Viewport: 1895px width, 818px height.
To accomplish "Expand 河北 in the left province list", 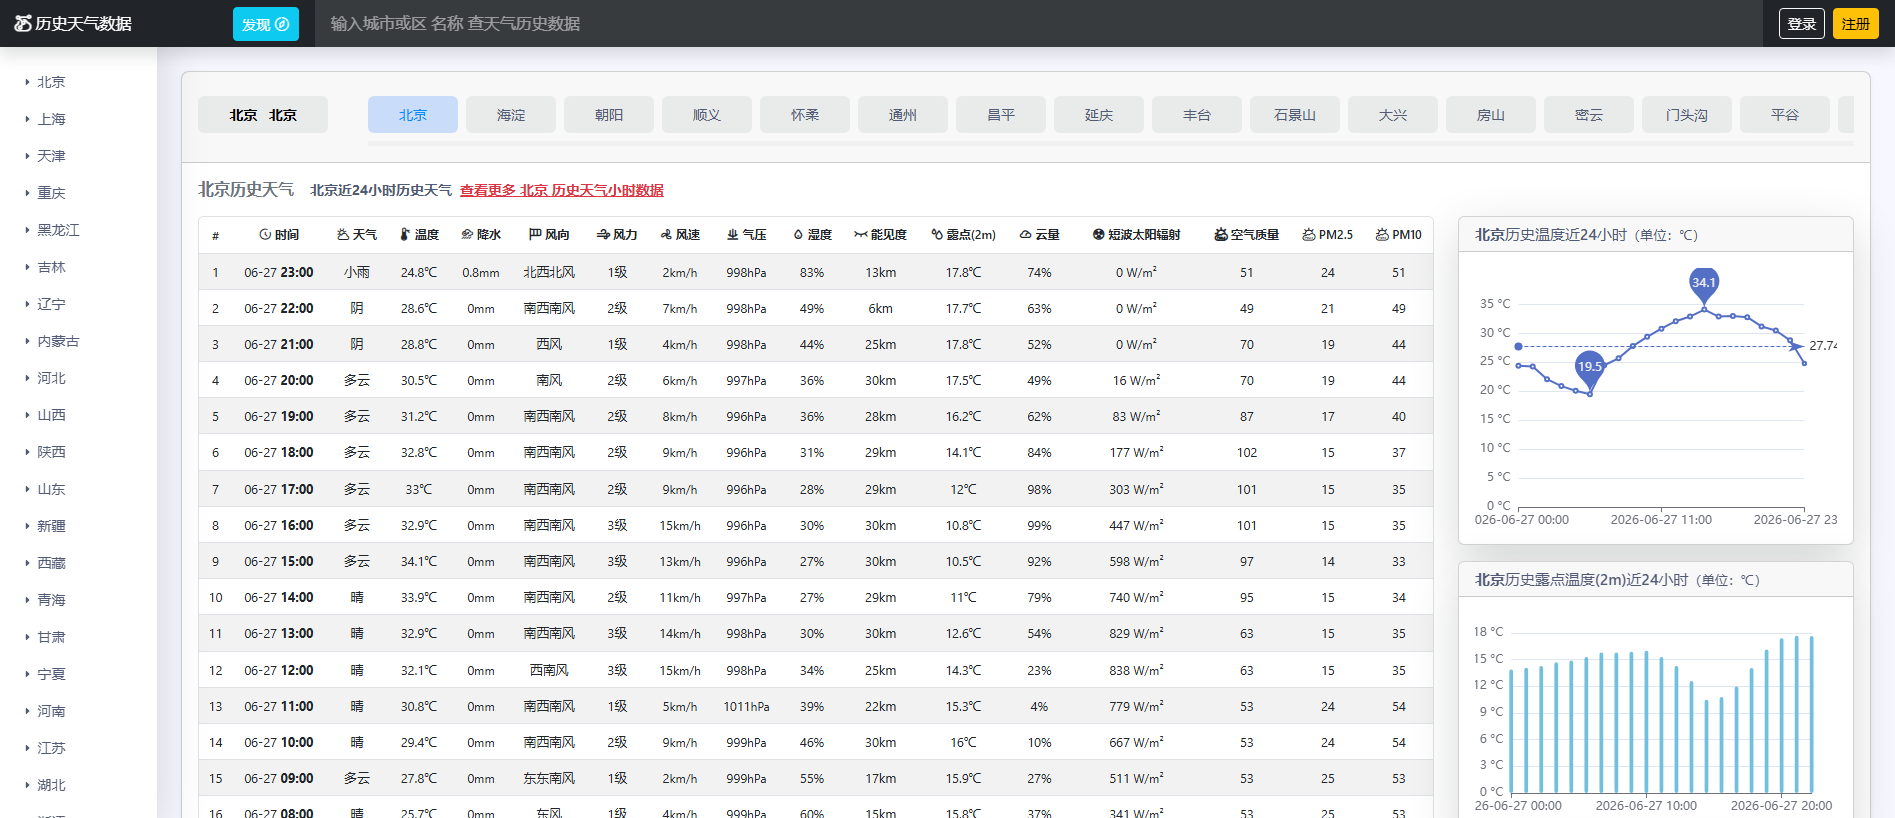I will tap(27, 378).
